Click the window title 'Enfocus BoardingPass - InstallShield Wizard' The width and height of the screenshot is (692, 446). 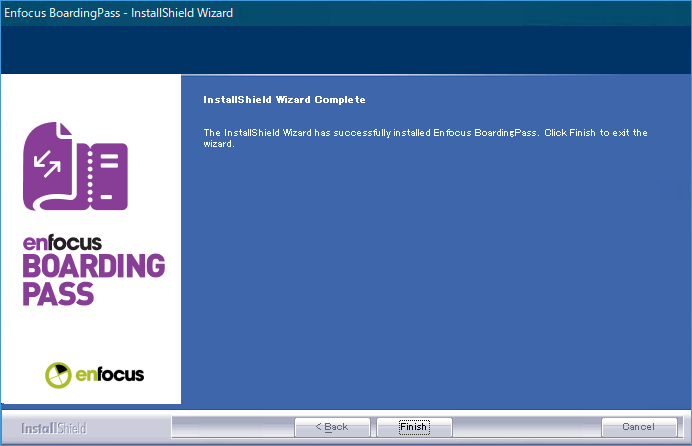(x=119, y=13)
